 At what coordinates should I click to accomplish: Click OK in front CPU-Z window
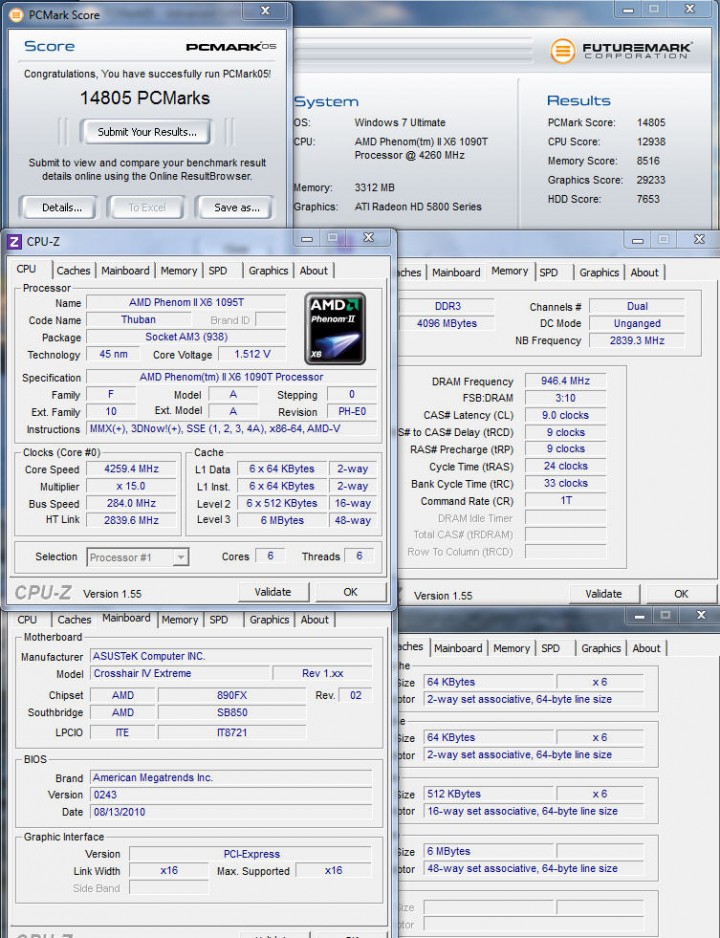[x=350, y=592]
